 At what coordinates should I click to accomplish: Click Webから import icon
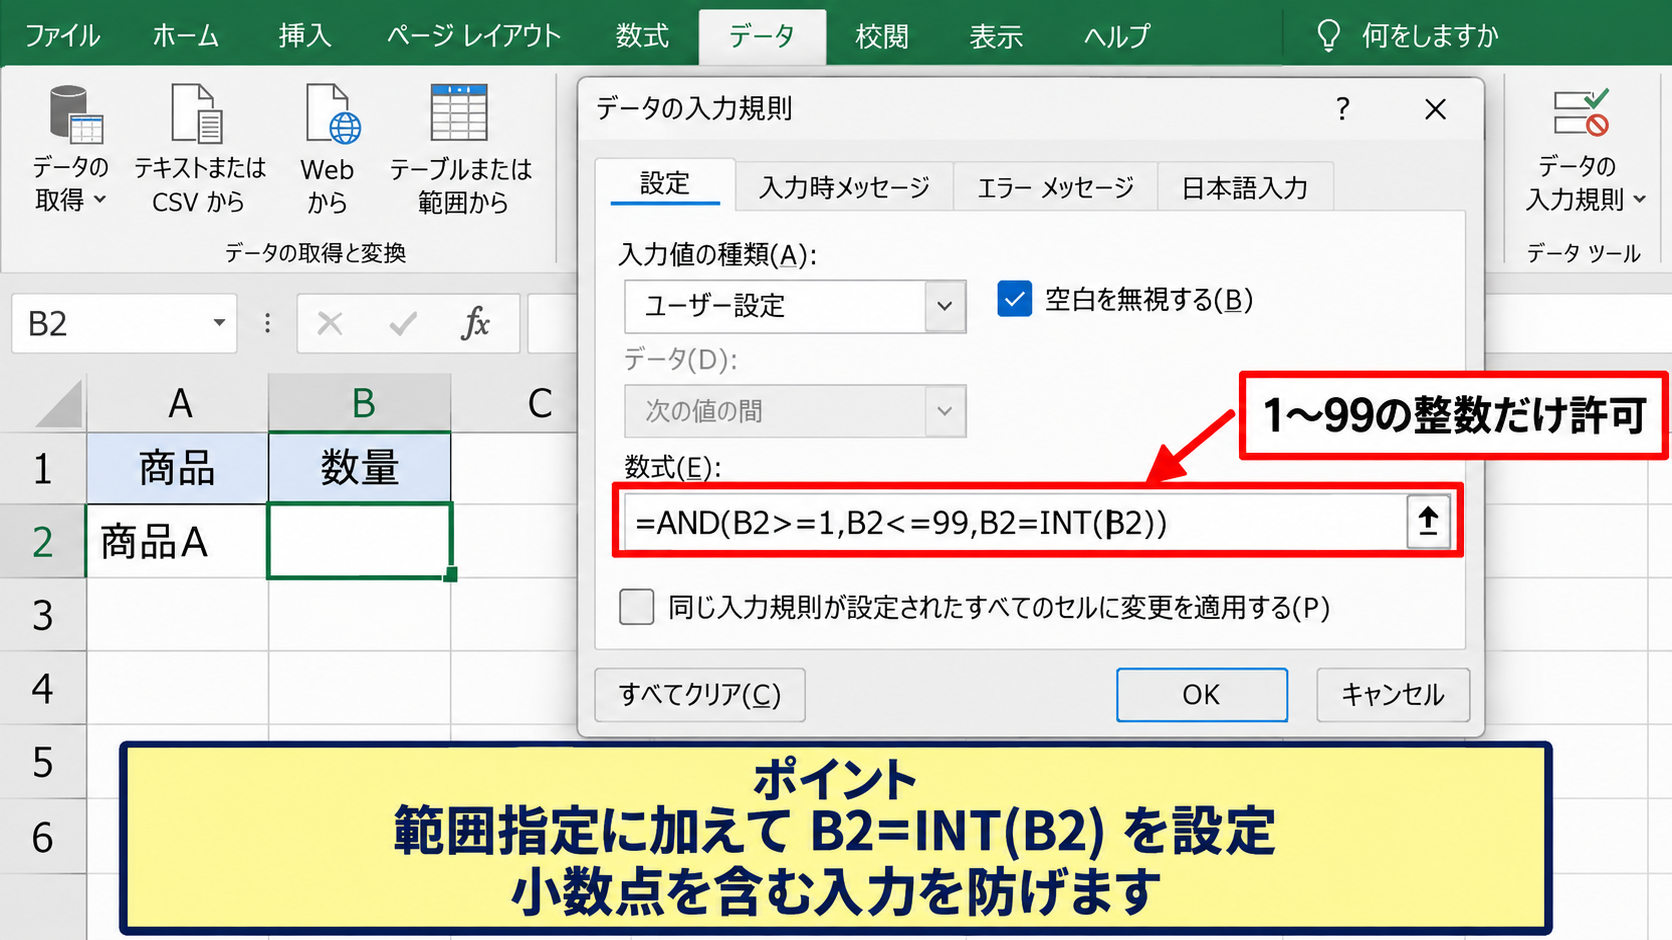pyautogui.click(x=332, y=114)
